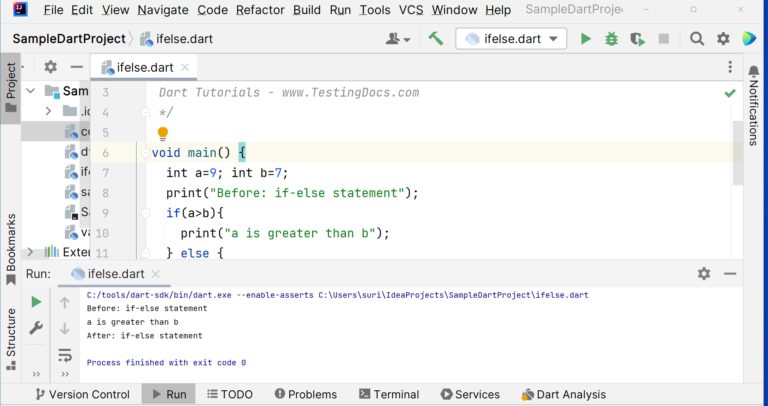This screenshot has width=768, height=406.
Task: Expand the External Libraries tree node
Action: pos(29,252)
